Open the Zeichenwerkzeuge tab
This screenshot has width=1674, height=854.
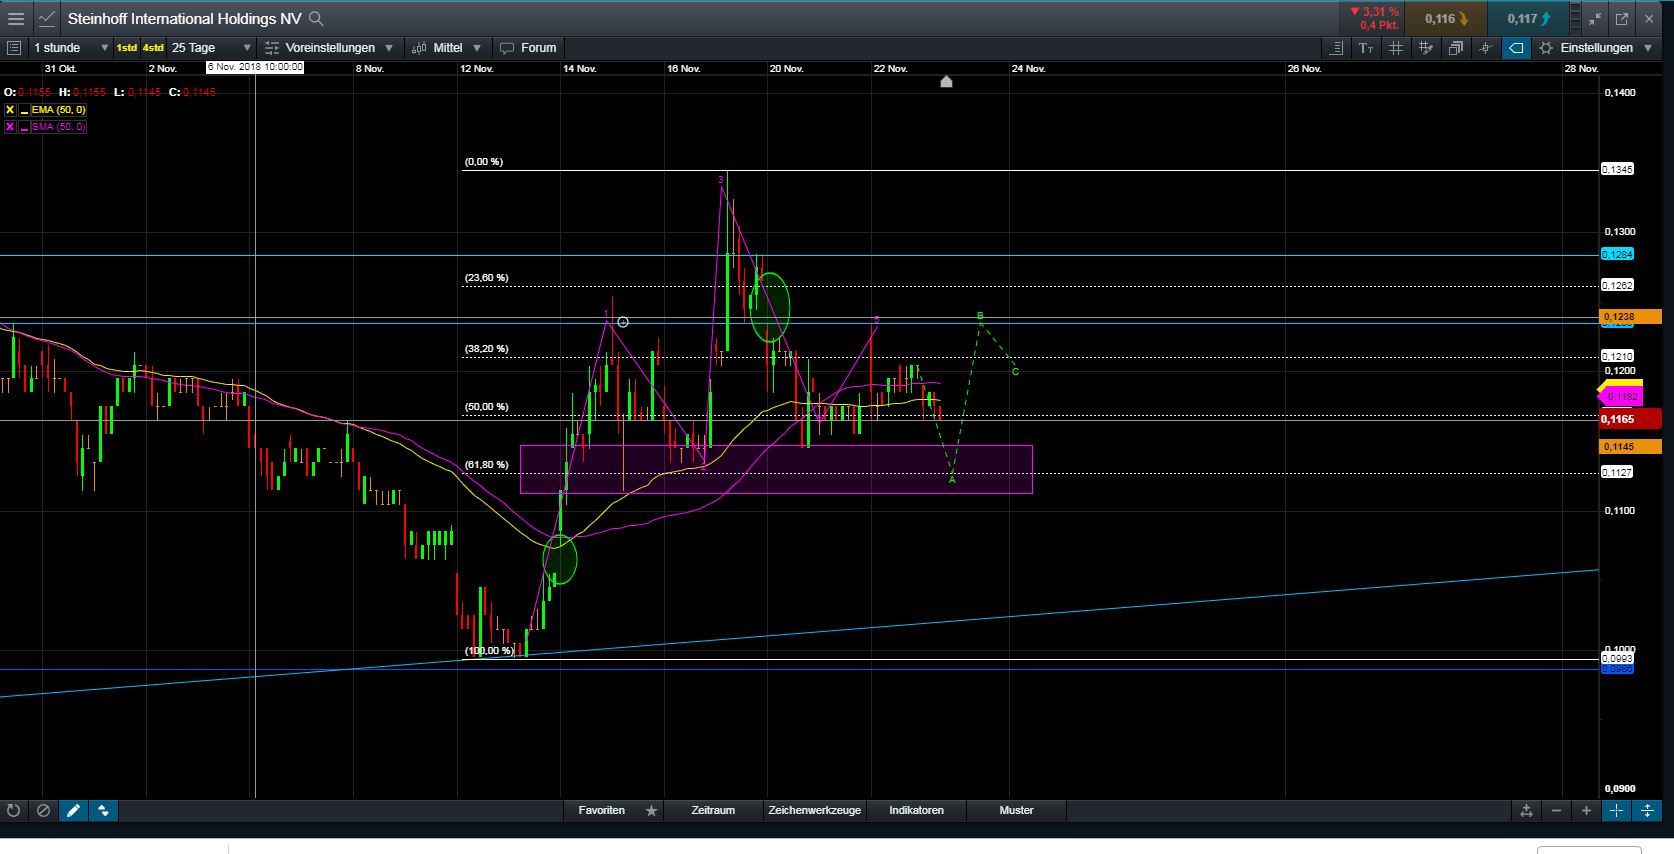point(815,811)
